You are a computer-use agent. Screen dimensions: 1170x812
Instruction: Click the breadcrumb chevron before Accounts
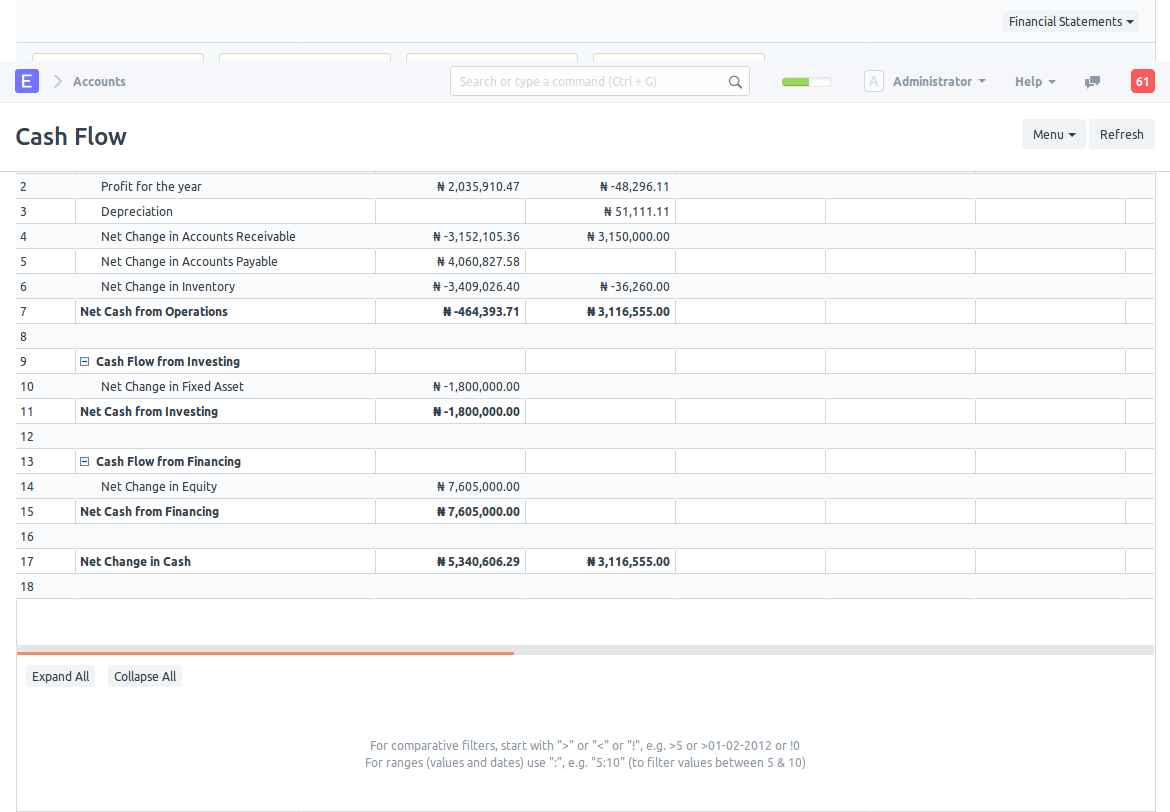pos(58,82)
